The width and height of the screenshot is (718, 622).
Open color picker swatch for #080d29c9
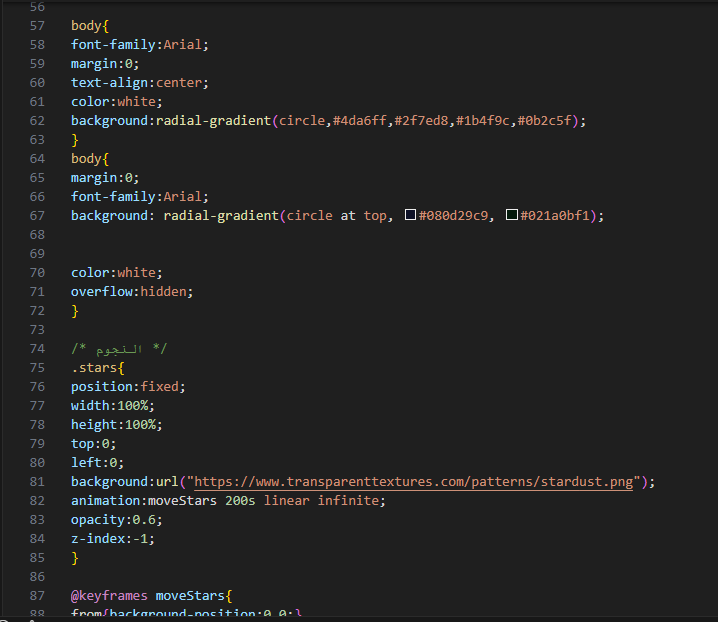[410, 214]
